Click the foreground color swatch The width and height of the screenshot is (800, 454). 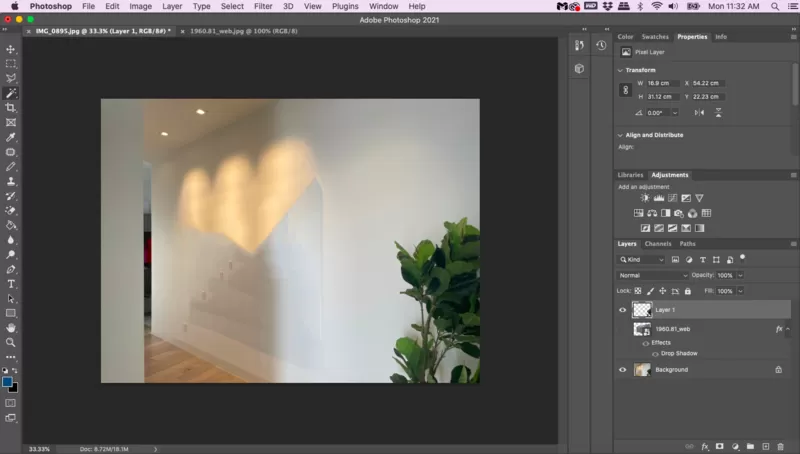7,382
